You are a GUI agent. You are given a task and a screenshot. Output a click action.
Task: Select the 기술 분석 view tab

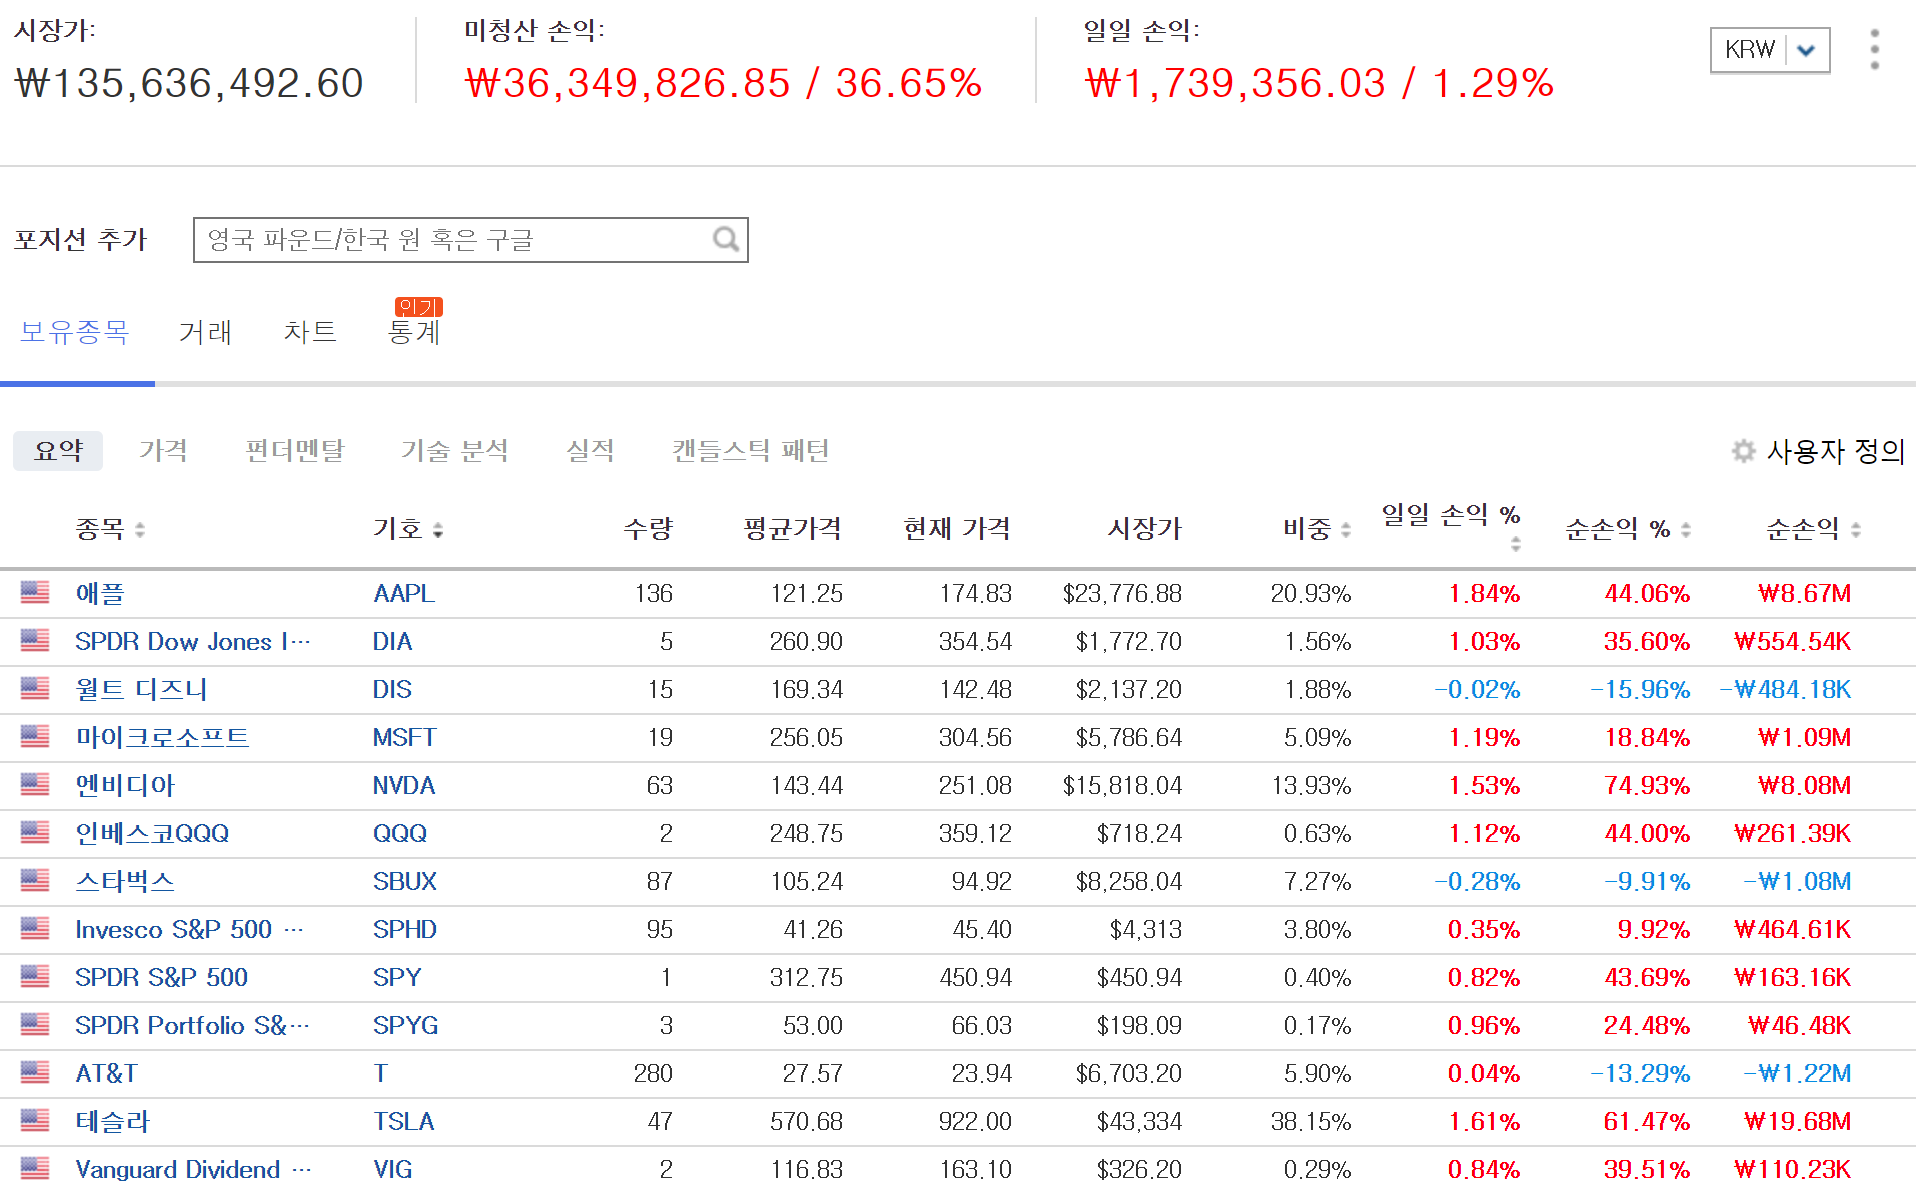(455, 451)
